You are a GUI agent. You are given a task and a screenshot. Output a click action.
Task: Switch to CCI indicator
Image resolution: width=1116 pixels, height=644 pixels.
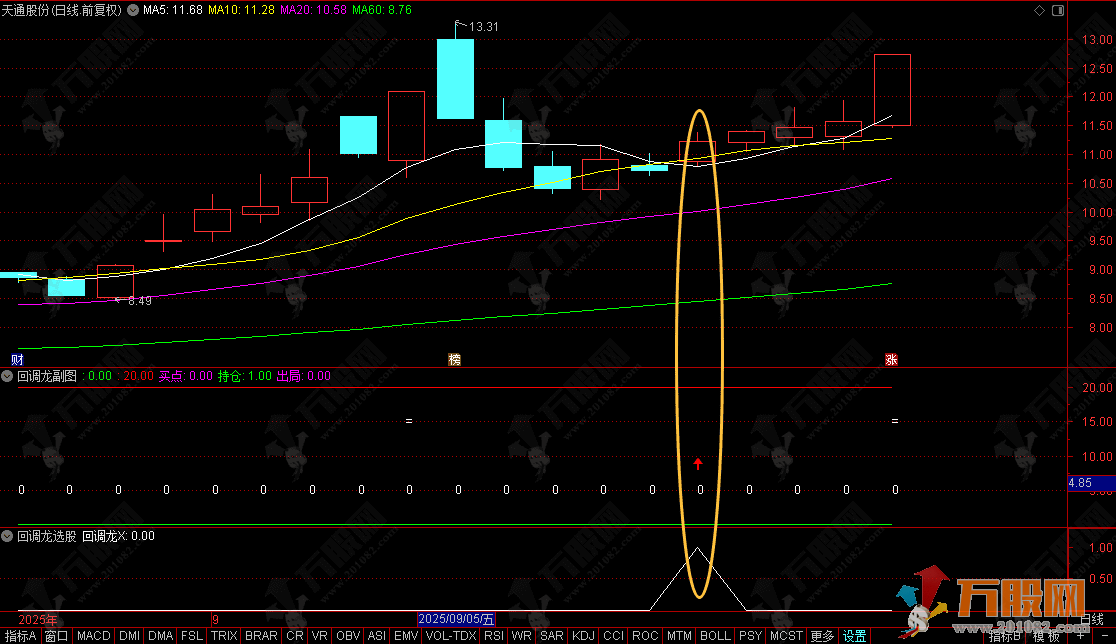point(613,635)
